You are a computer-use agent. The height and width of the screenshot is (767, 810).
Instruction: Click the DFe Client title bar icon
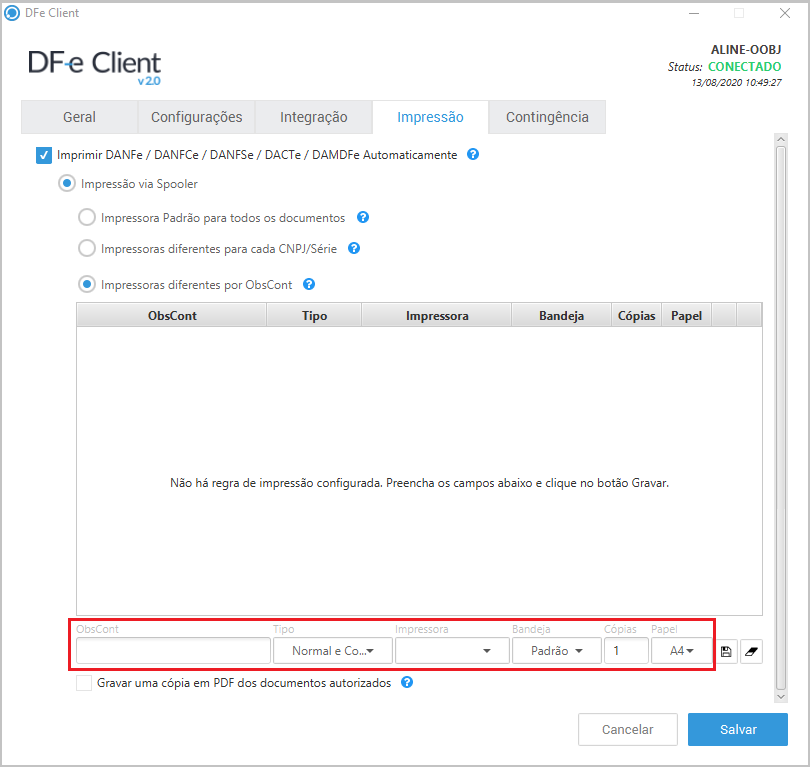(x=12, y=13)
